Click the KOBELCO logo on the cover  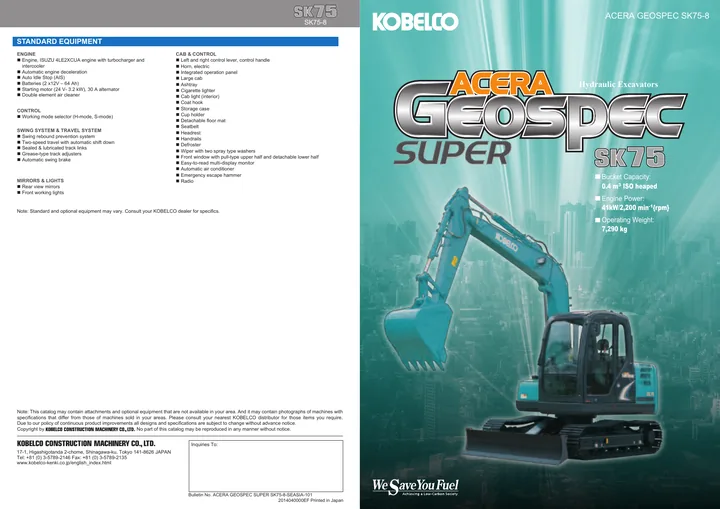(415, 22)
